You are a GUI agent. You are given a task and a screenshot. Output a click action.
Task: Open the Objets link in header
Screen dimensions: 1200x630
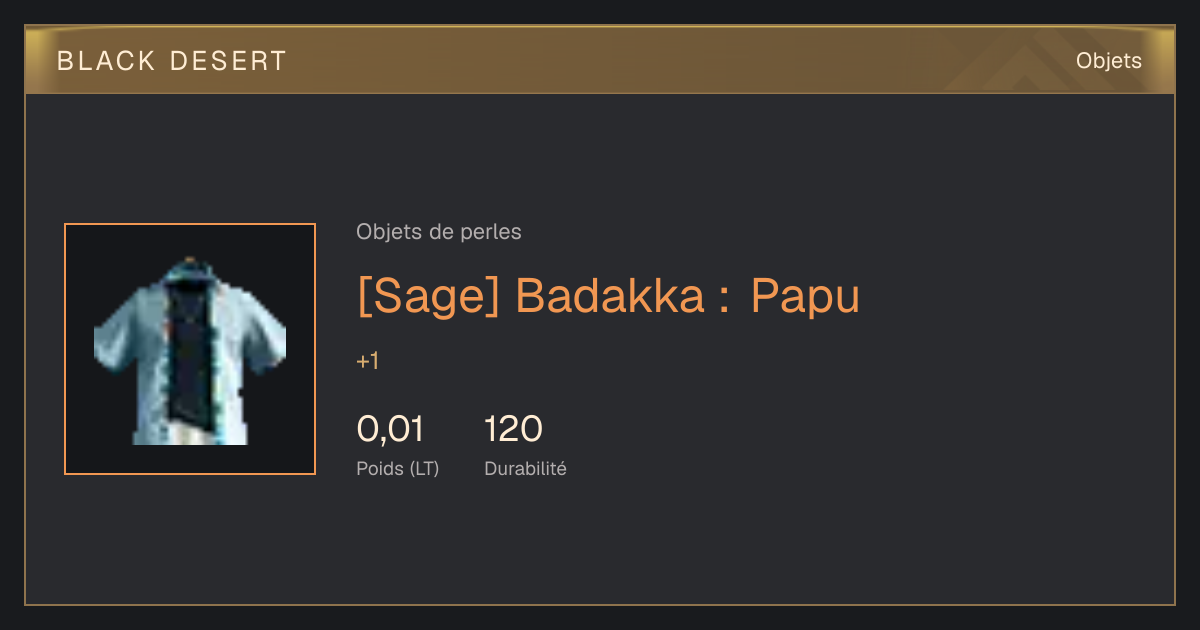(1108, 61)
